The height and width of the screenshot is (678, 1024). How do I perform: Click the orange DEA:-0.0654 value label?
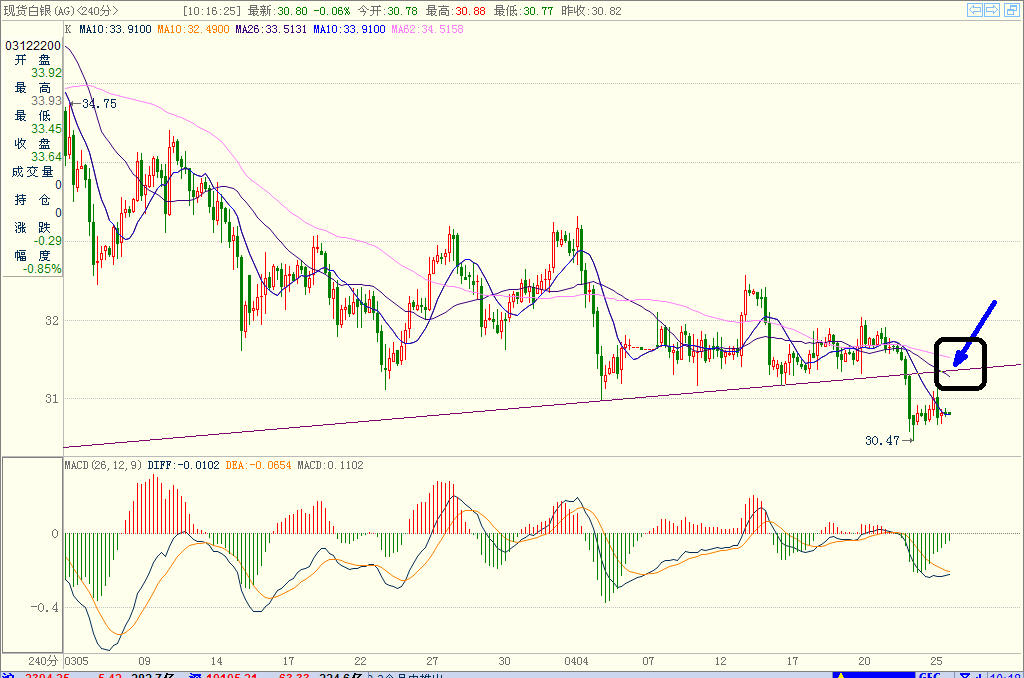pos(258,465)
